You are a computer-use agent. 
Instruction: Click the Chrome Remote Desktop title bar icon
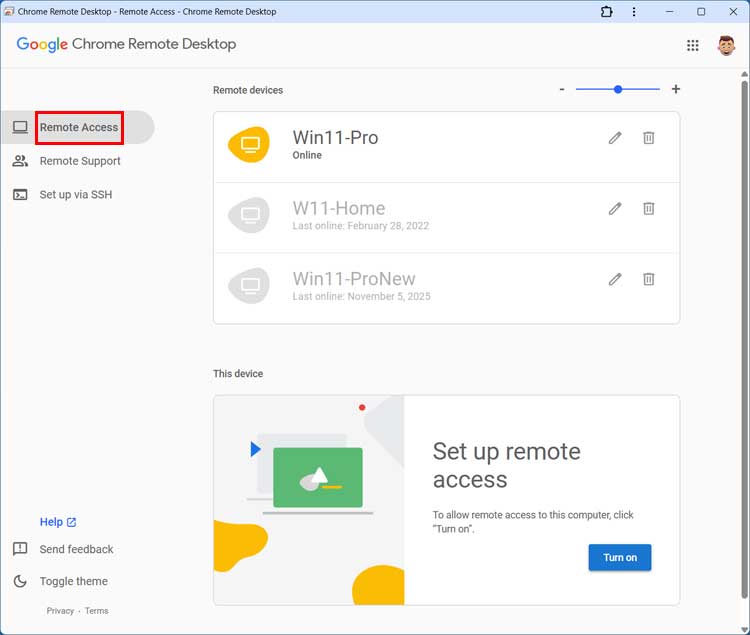pyautogui.click(x=9, y=11)
